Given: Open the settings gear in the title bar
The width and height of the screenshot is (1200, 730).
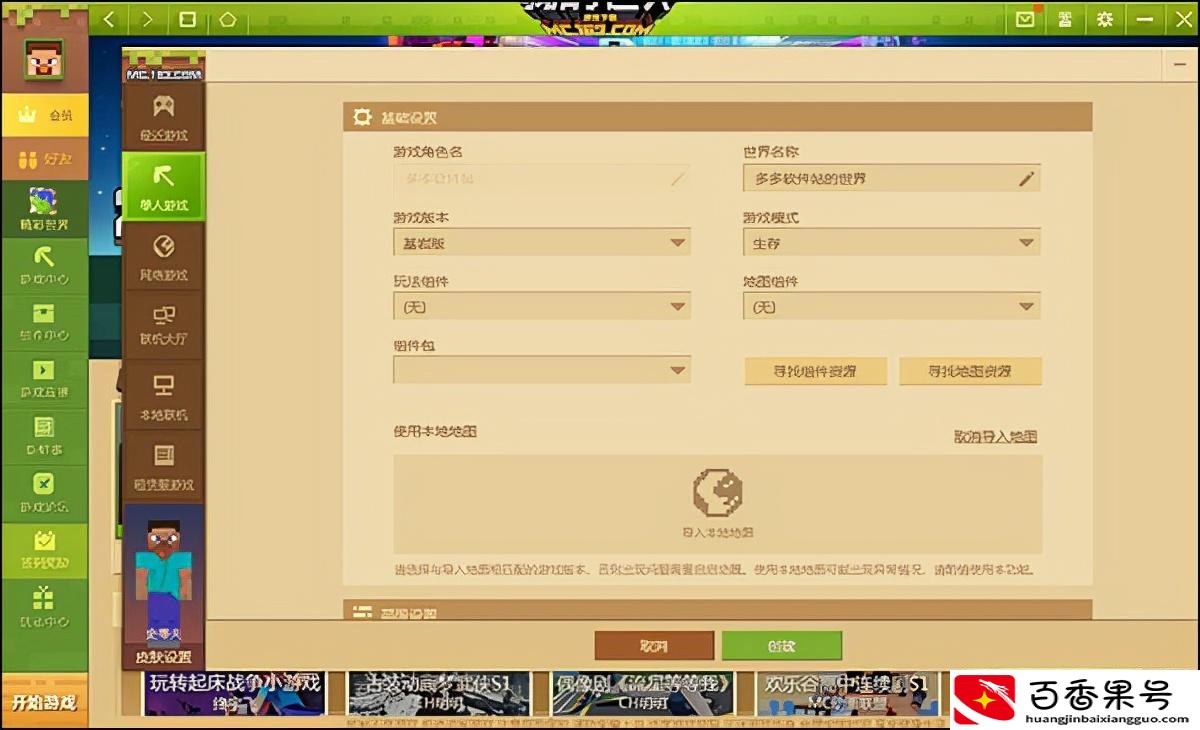Looking at the screenshot, I should (1105, 19).
